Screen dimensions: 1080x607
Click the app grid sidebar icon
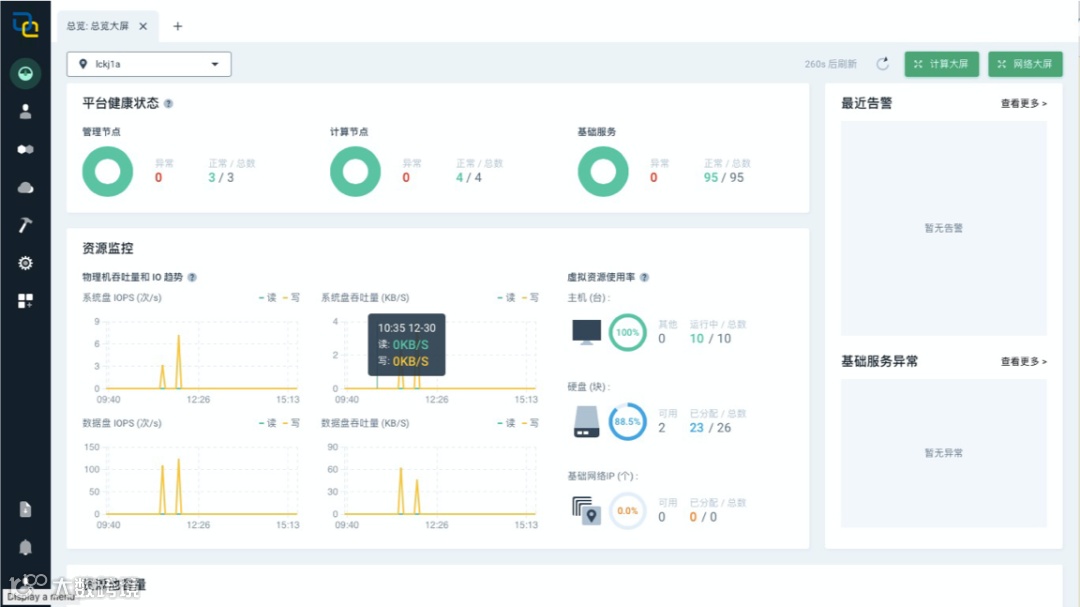[x=25, y=300]
